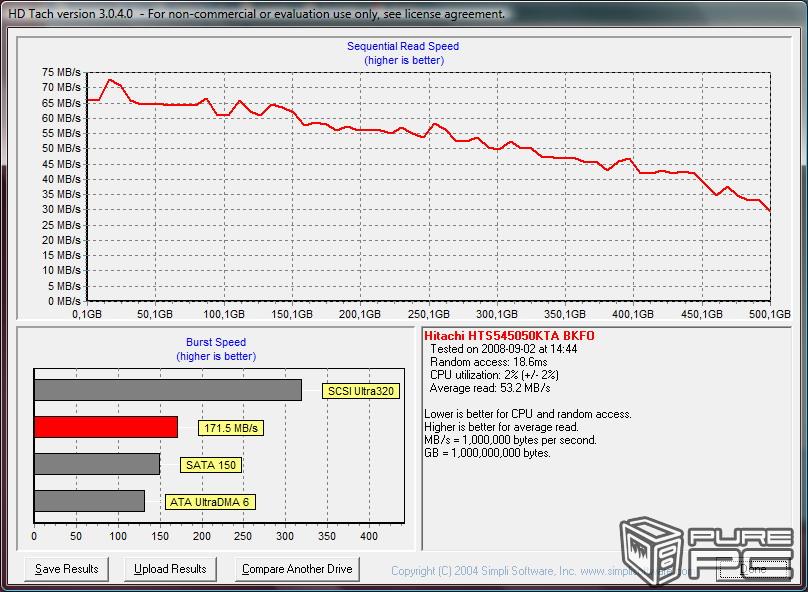Click the Upload Results button

tap(170, 569)
